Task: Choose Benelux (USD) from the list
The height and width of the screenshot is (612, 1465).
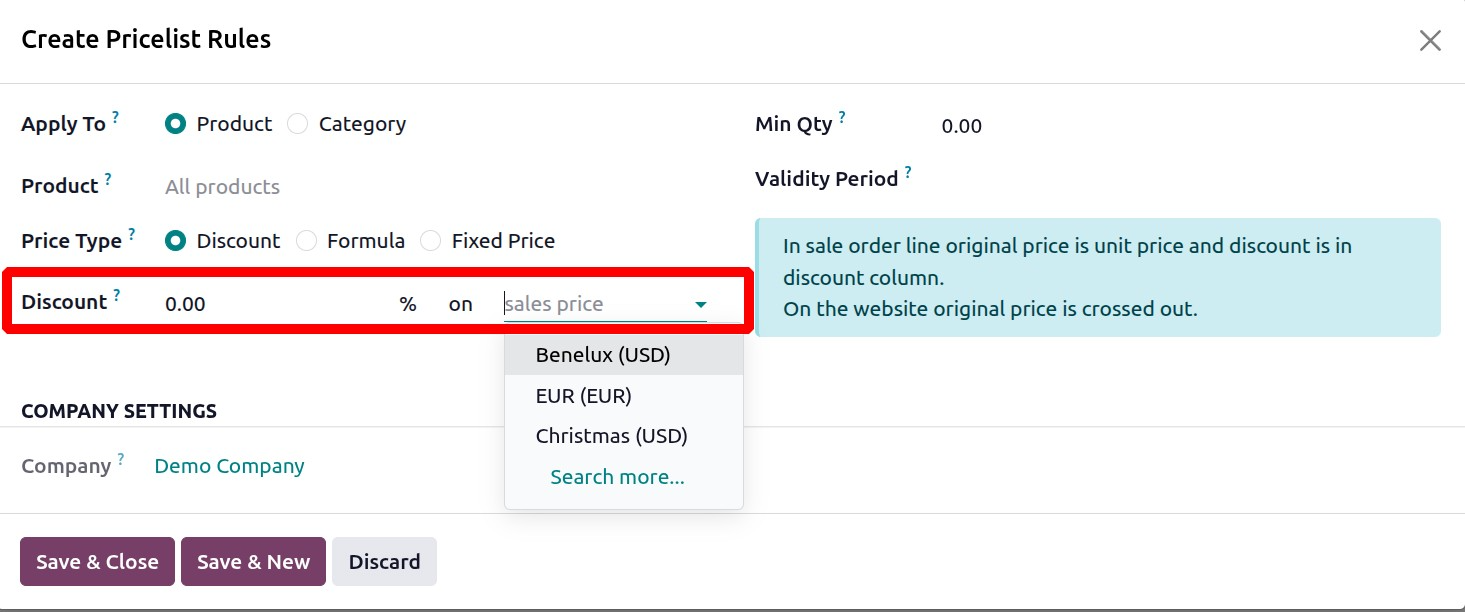Action: tap(603, 355)
